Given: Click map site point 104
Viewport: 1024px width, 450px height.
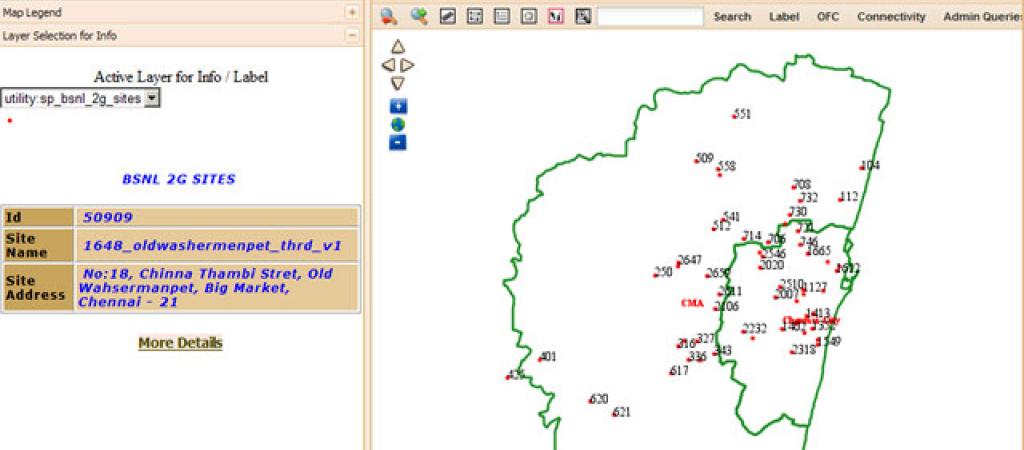Looking at the screenshot, I should click(862, 169).
